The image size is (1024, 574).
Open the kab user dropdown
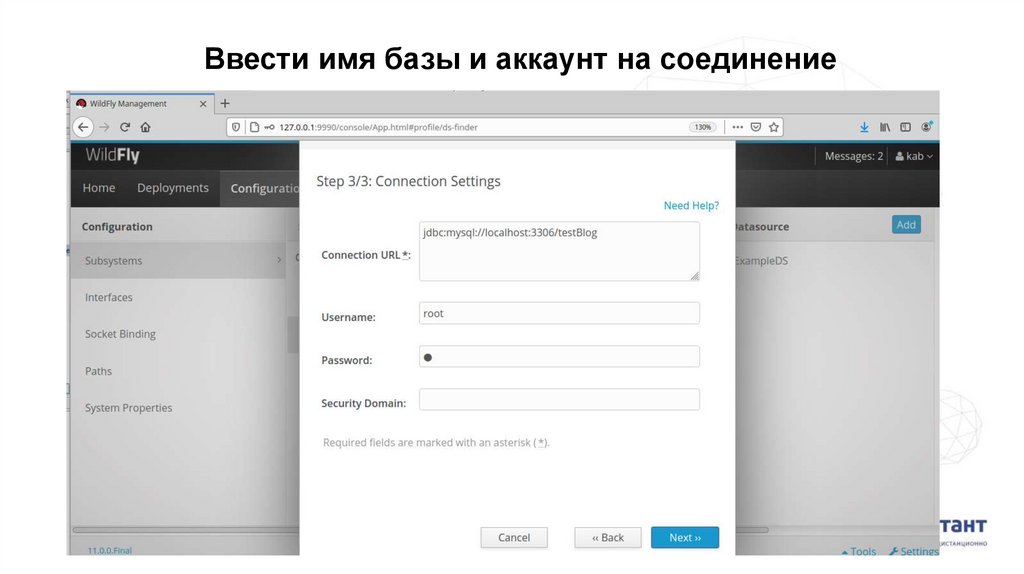pos(914,156)
